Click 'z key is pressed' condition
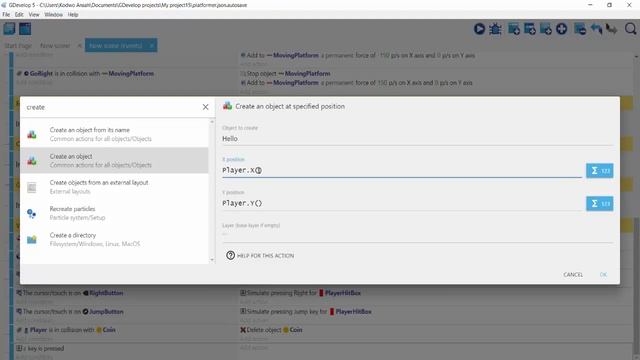Screen dimensions: 640x360 point(40,349)
